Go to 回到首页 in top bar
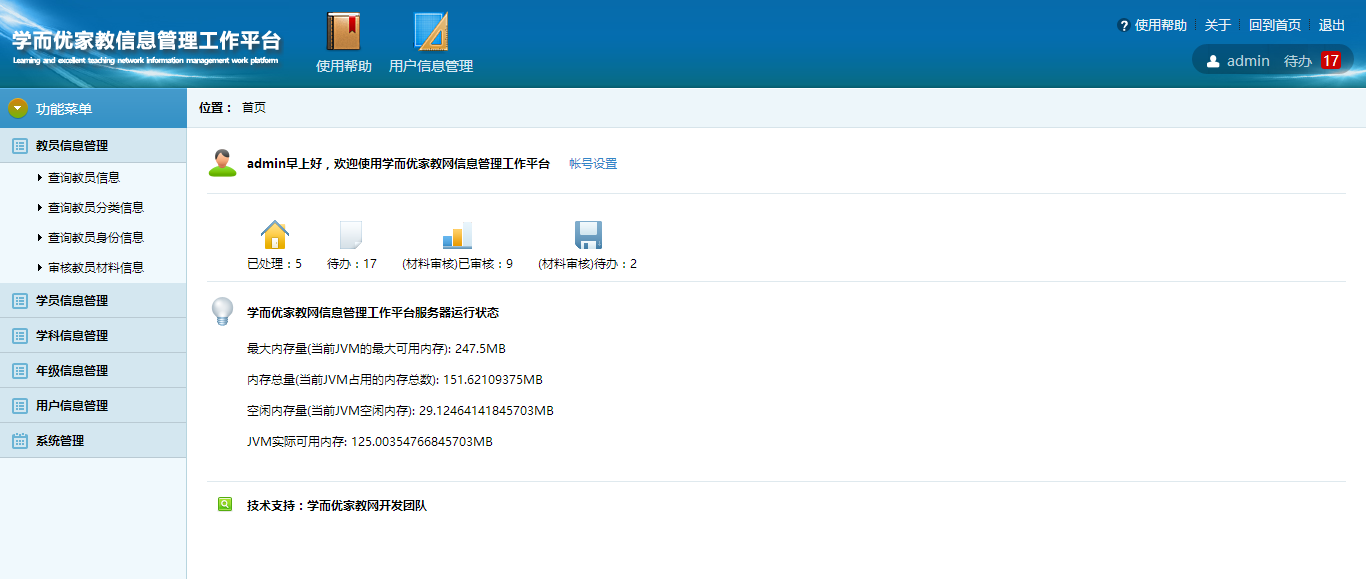 [x=1274, y=25]
